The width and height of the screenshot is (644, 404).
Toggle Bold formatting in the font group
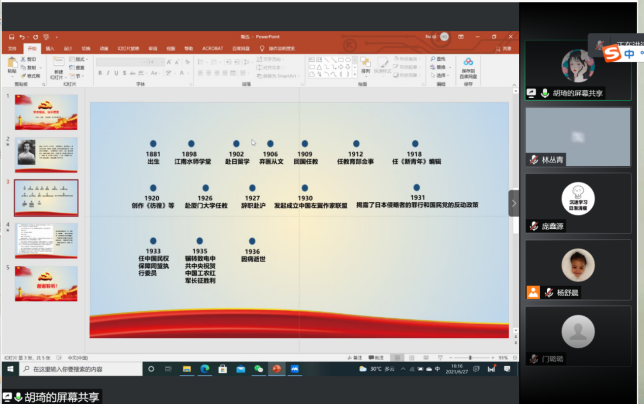(x=100, y=74)
